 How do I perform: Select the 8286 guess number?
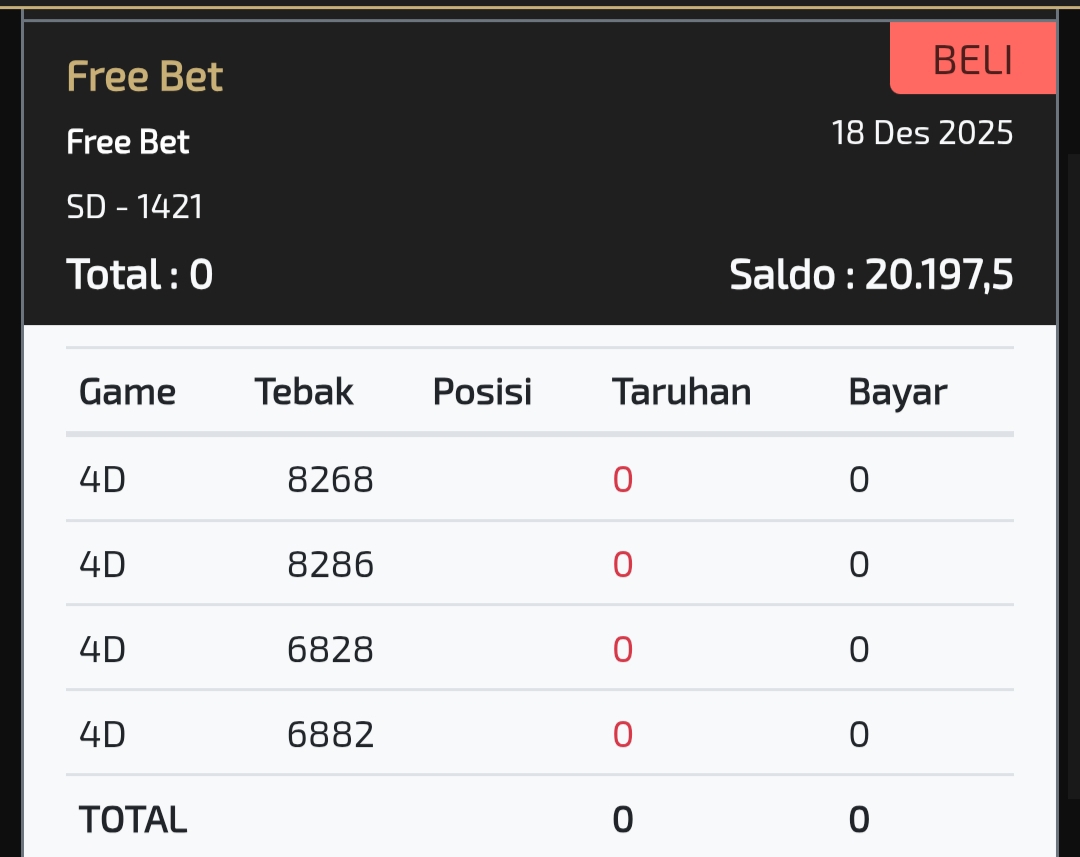coord(330,565)
